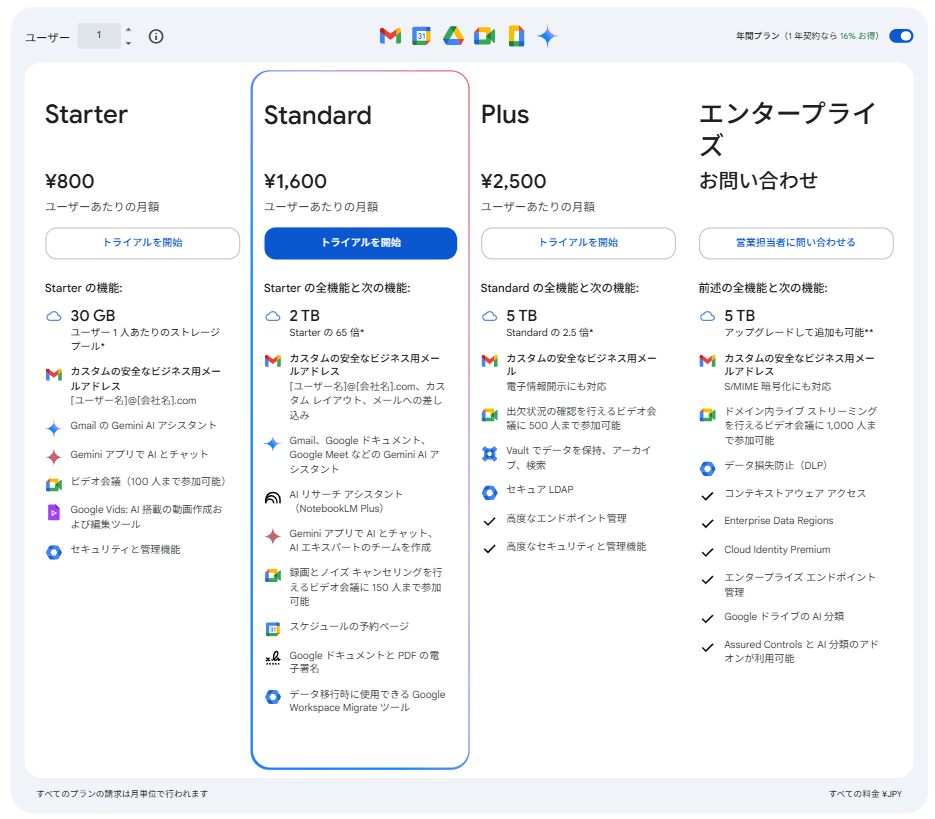
Task: Click the ¥2,500 price text
Action: [x=513, y=181]
